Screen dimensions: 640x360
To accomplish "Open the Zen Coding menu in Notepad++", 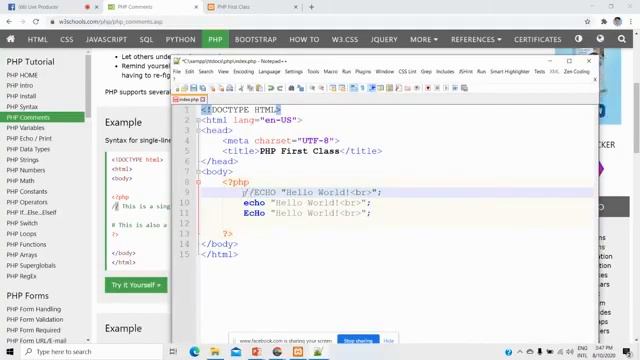I will [x=576, y=71].
